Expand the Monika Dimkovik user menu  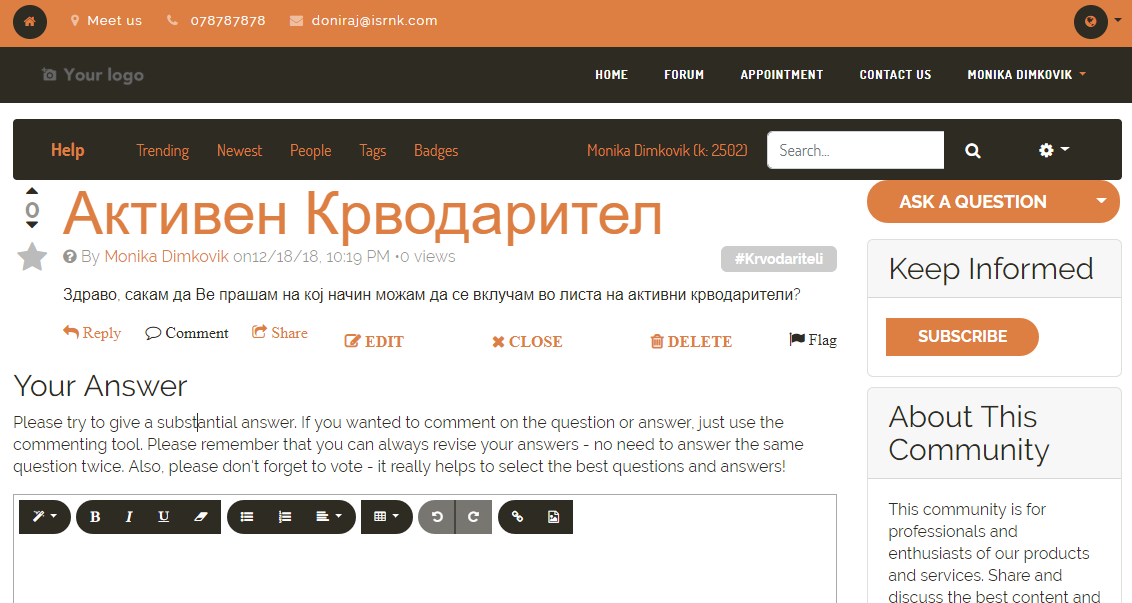pyautogui.click(x=1026, y=75)
